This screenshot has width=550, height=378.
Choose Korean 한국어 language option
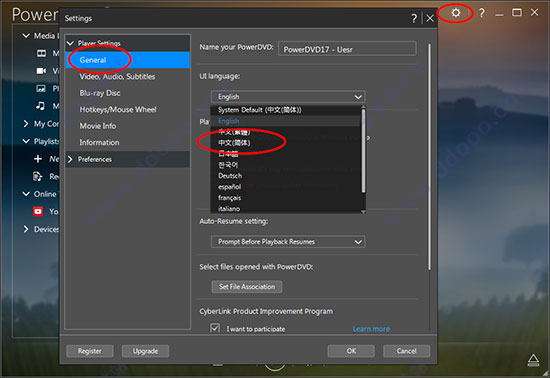click(286, 164)
